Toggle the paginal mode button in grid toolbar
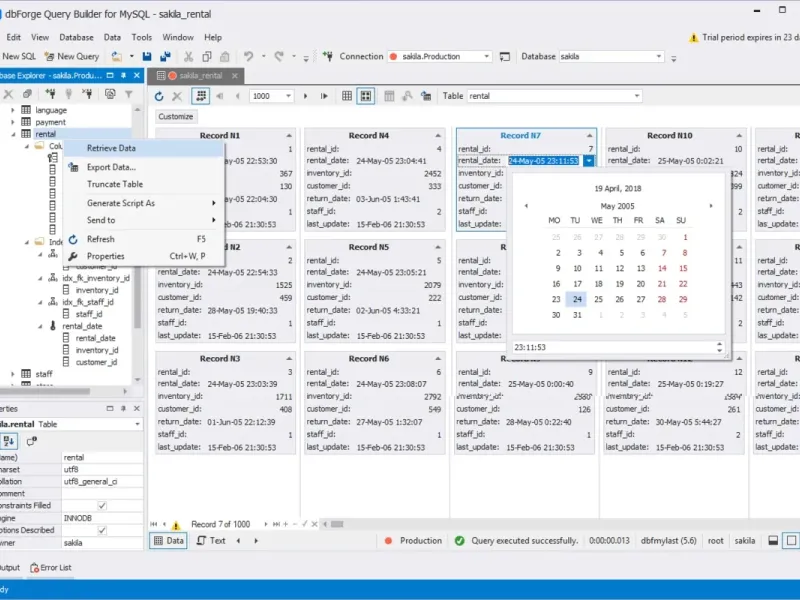800x600 pixels. (x=201, y=96)
